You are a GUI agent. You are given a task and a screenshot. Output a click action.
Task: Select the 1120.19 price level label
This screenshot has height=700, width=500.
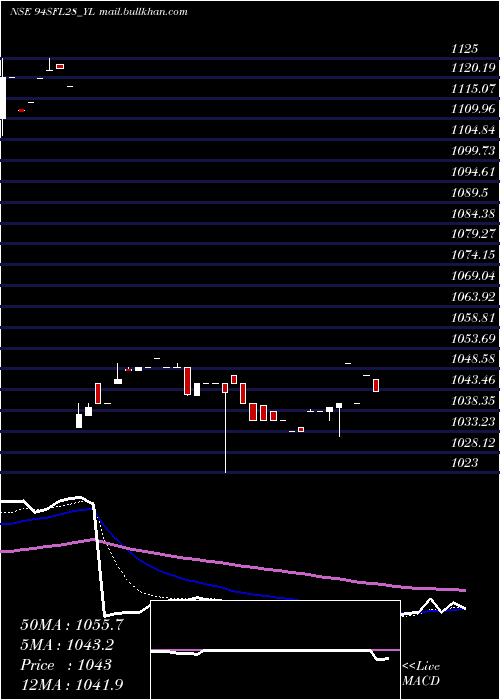(x=473, y=68)
